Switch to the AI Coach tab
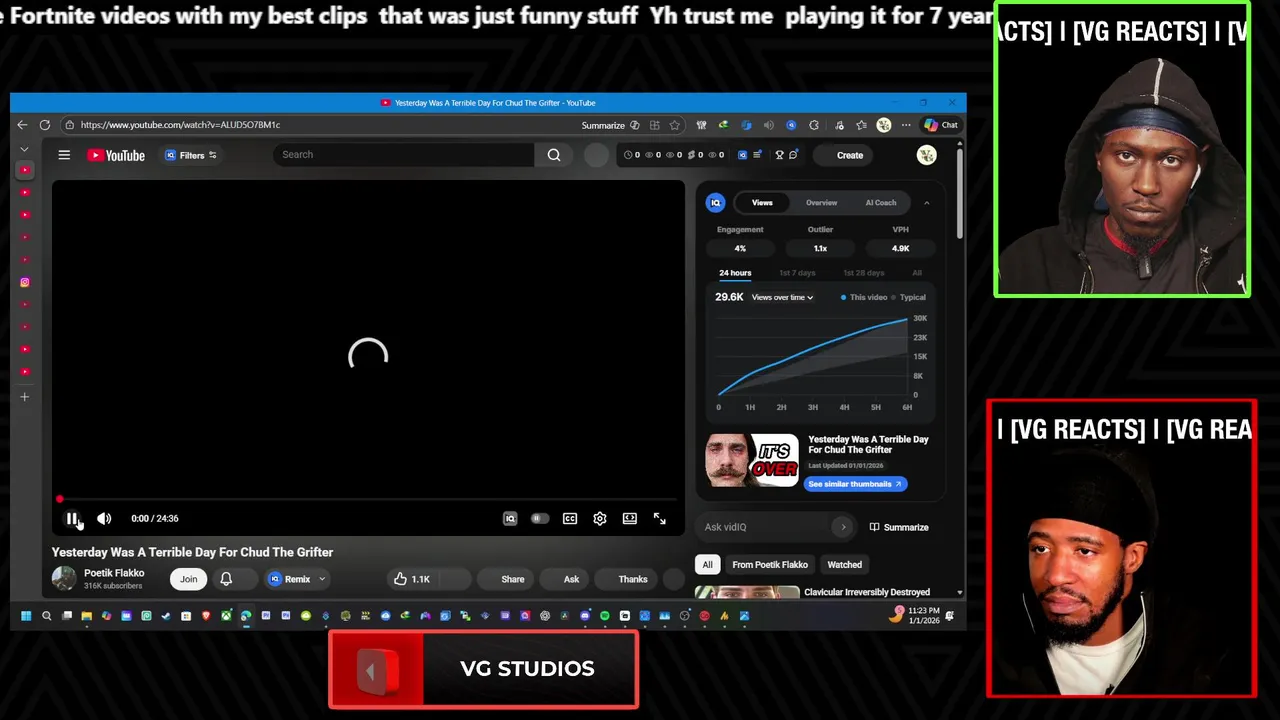1280x720 pixels. (881, 203)
